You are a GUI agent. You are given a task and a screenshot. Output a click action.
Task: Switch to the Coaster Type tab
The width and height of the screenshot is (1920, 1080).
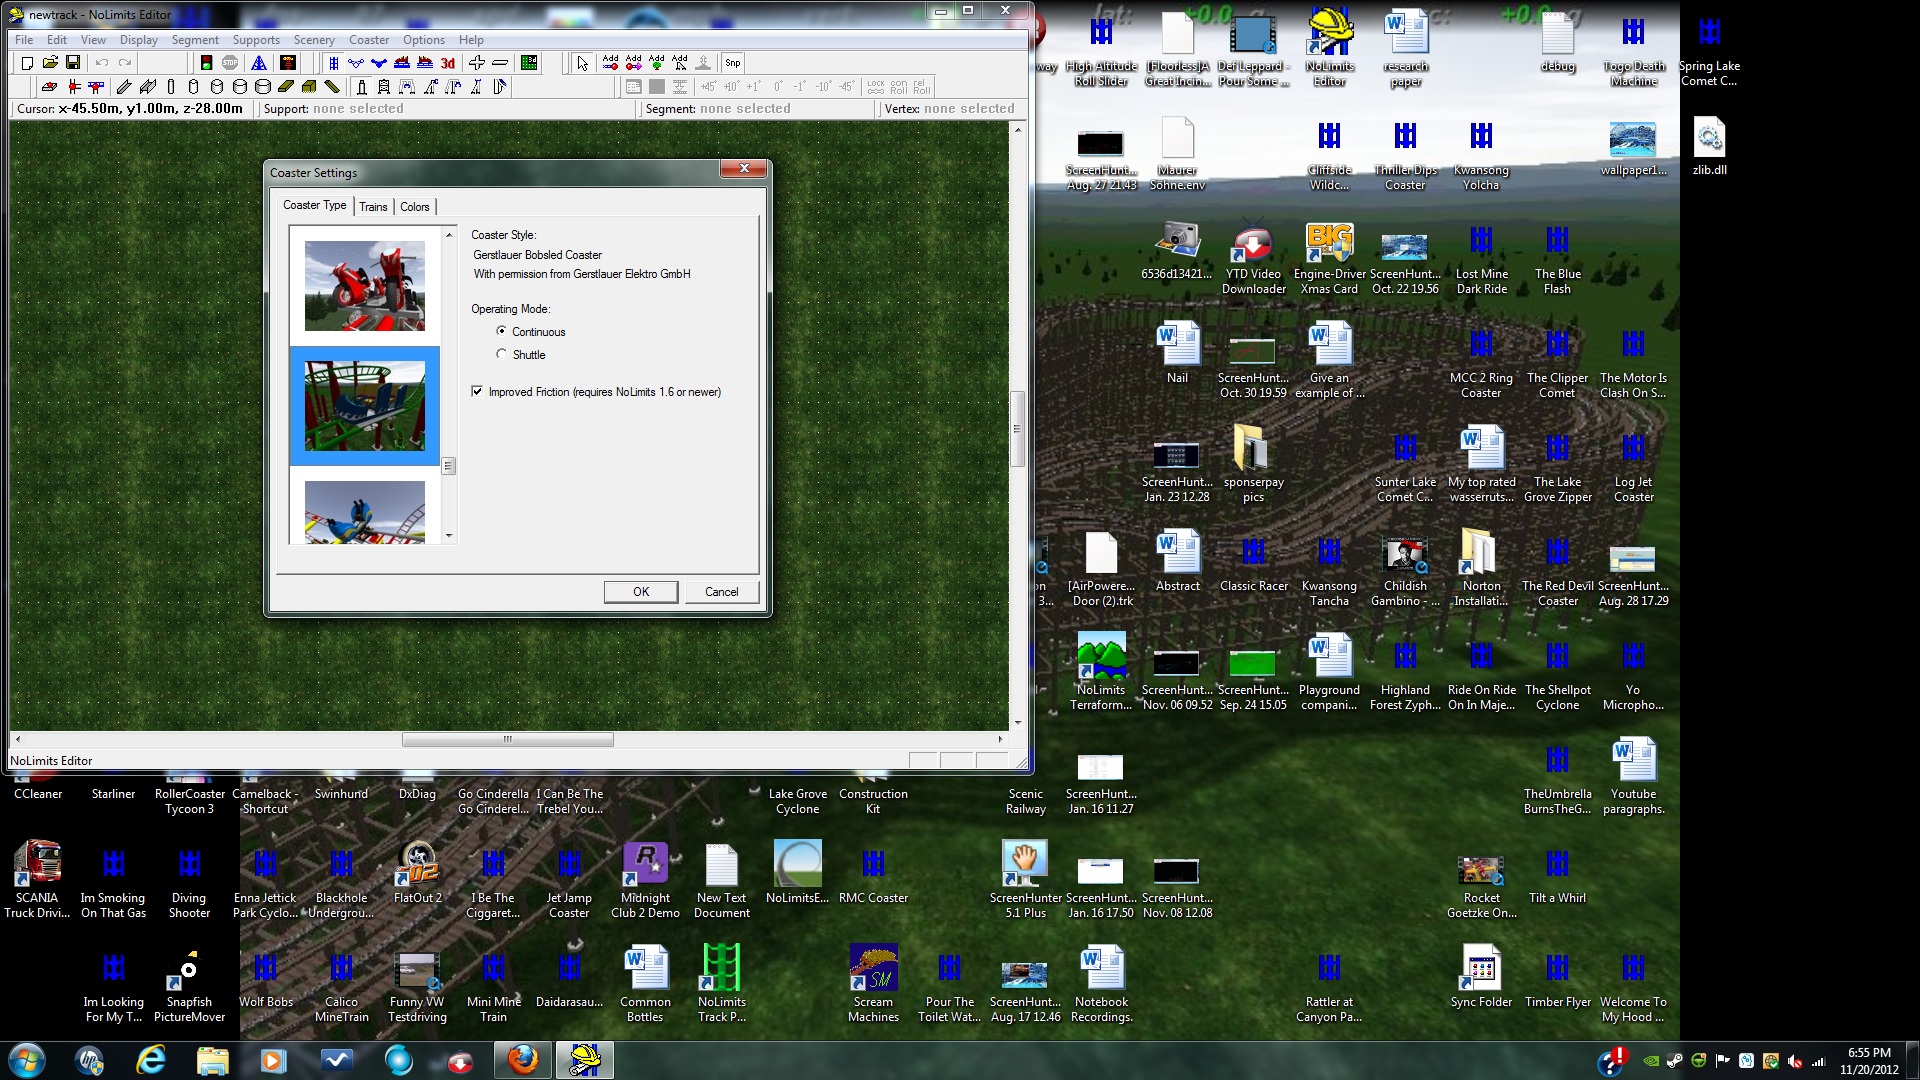315,205
